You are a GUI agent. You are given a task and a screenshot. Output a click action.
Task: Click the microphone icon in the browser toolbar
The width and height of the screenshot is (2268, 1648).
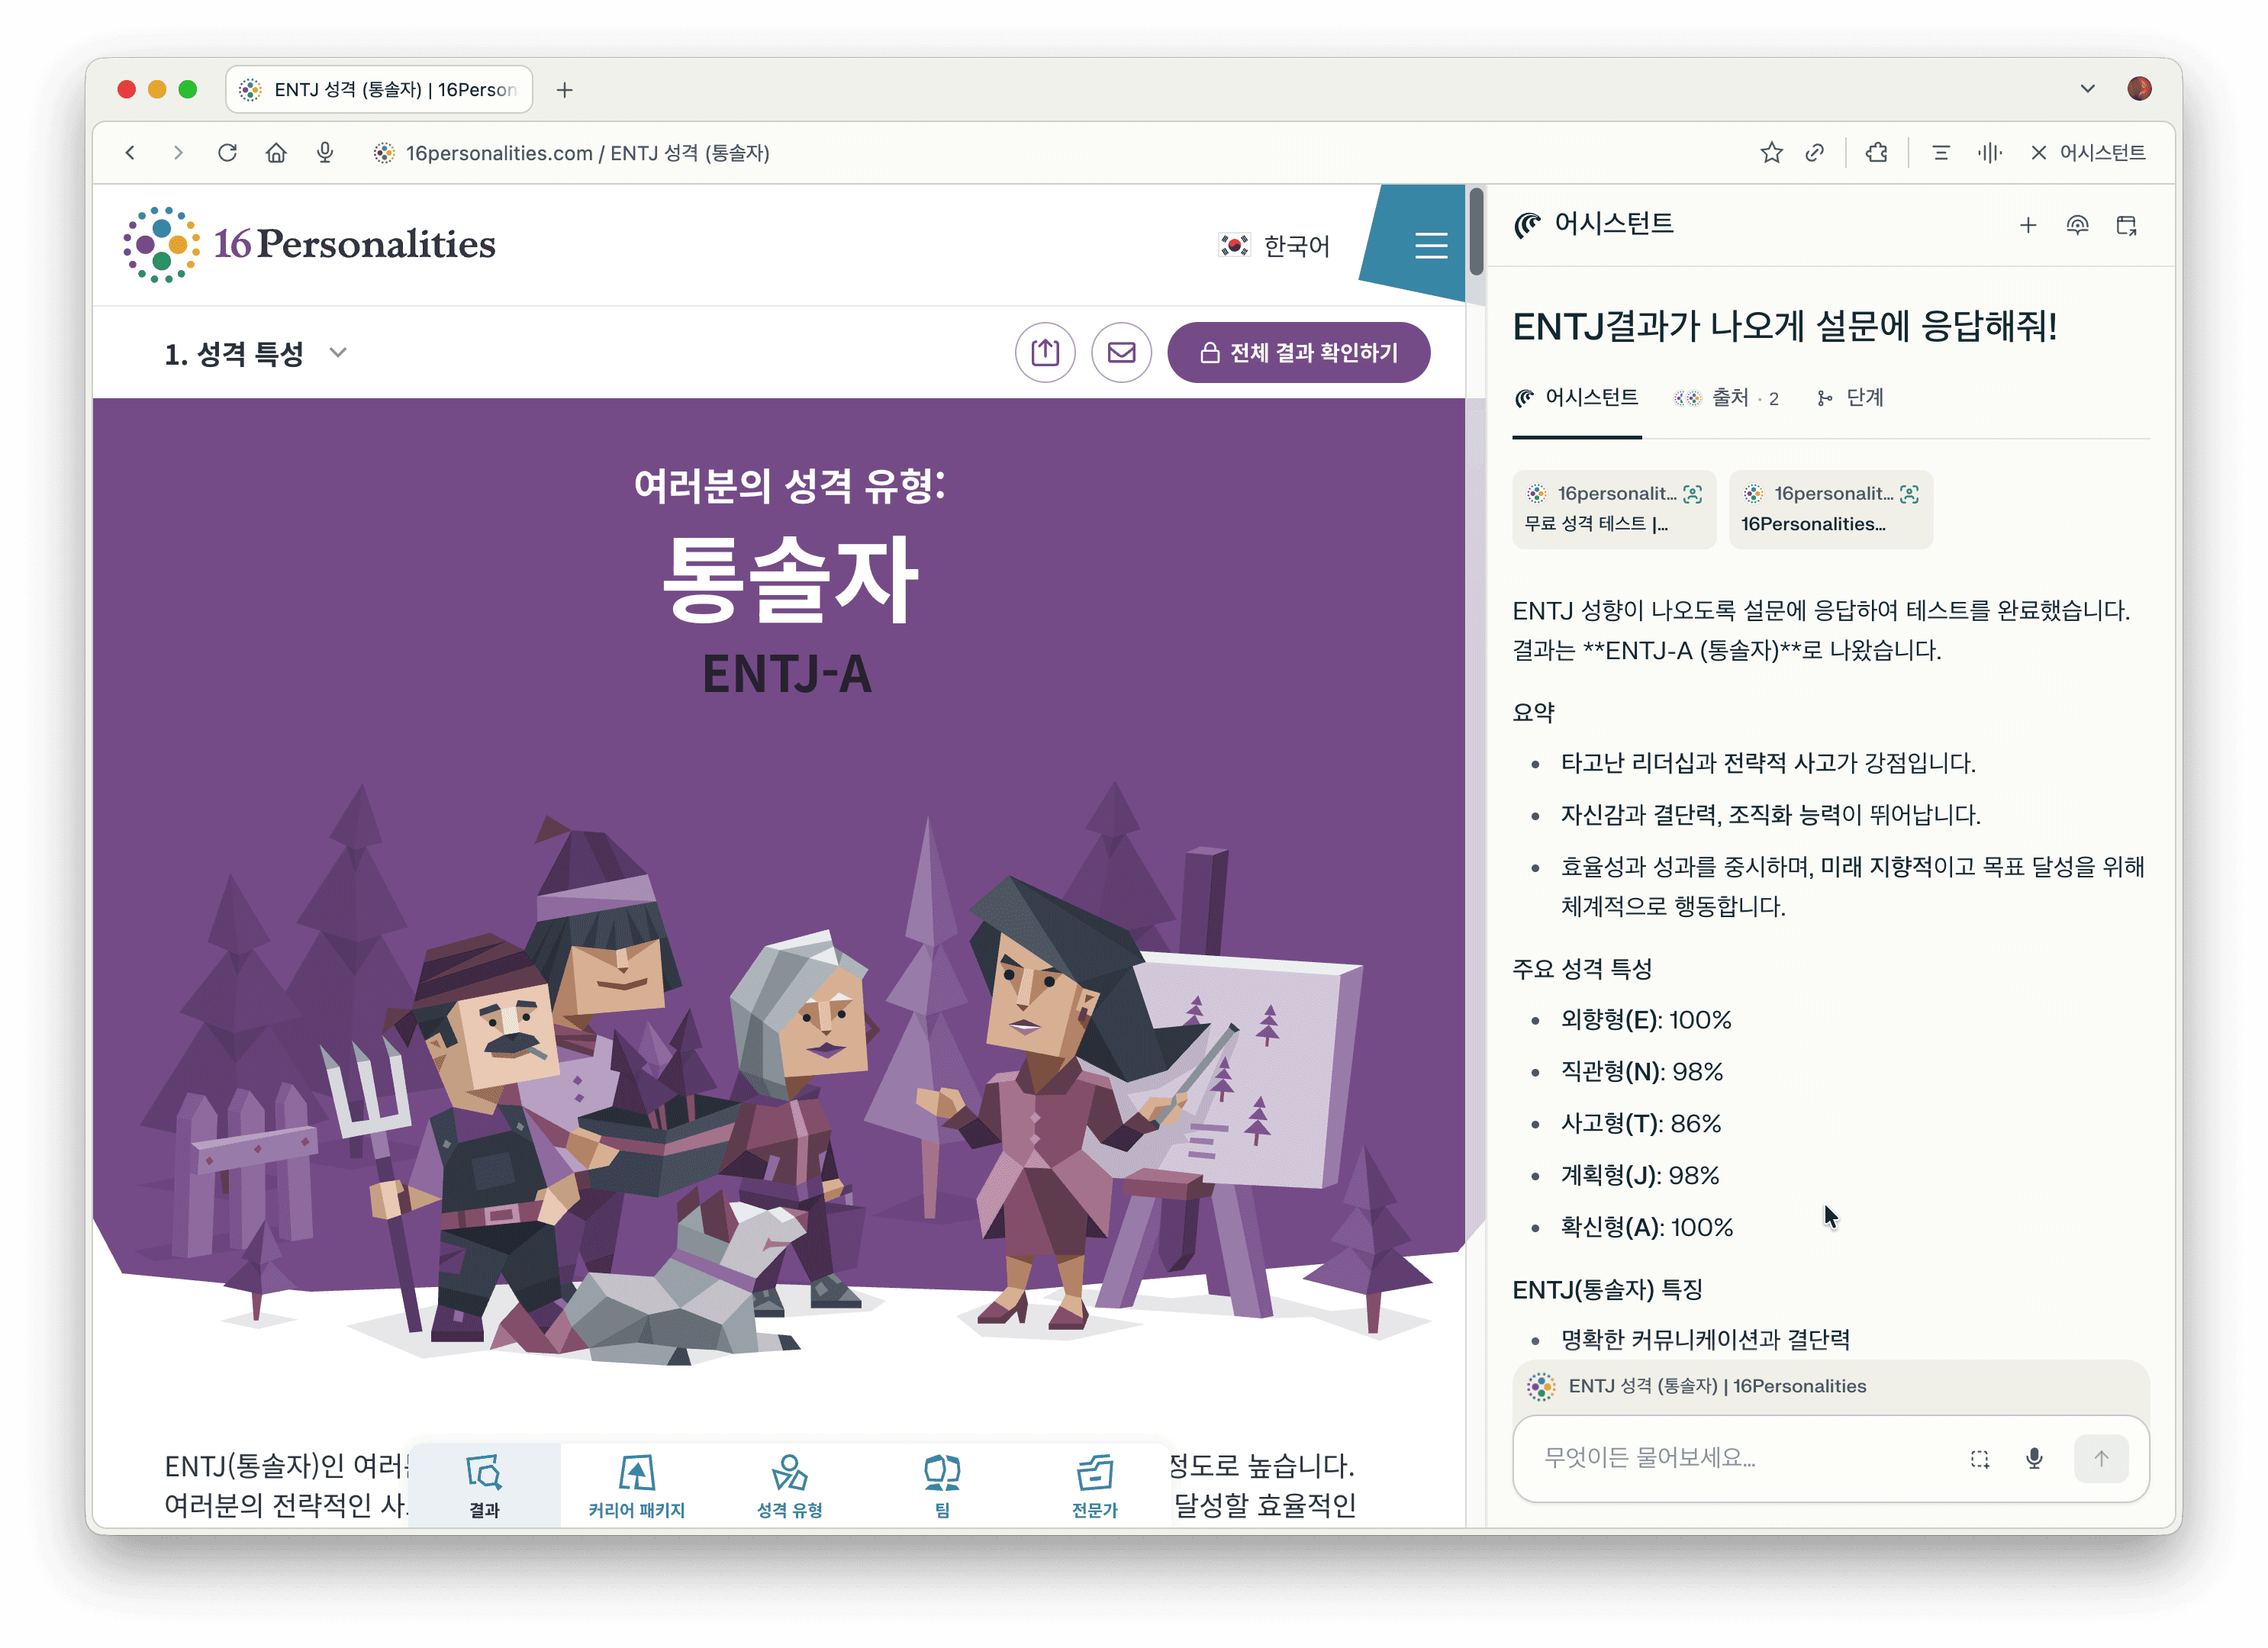[x=325, y=152]
